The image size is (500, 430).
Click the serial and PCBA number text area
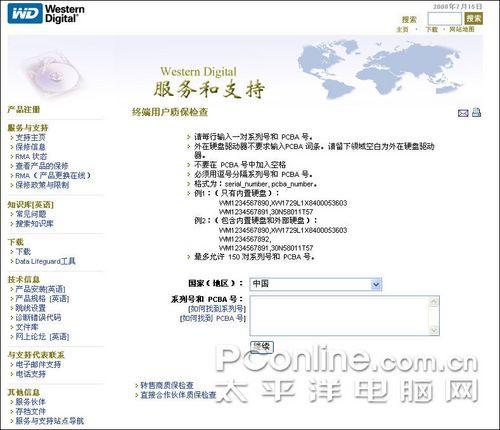pos(344,316)
